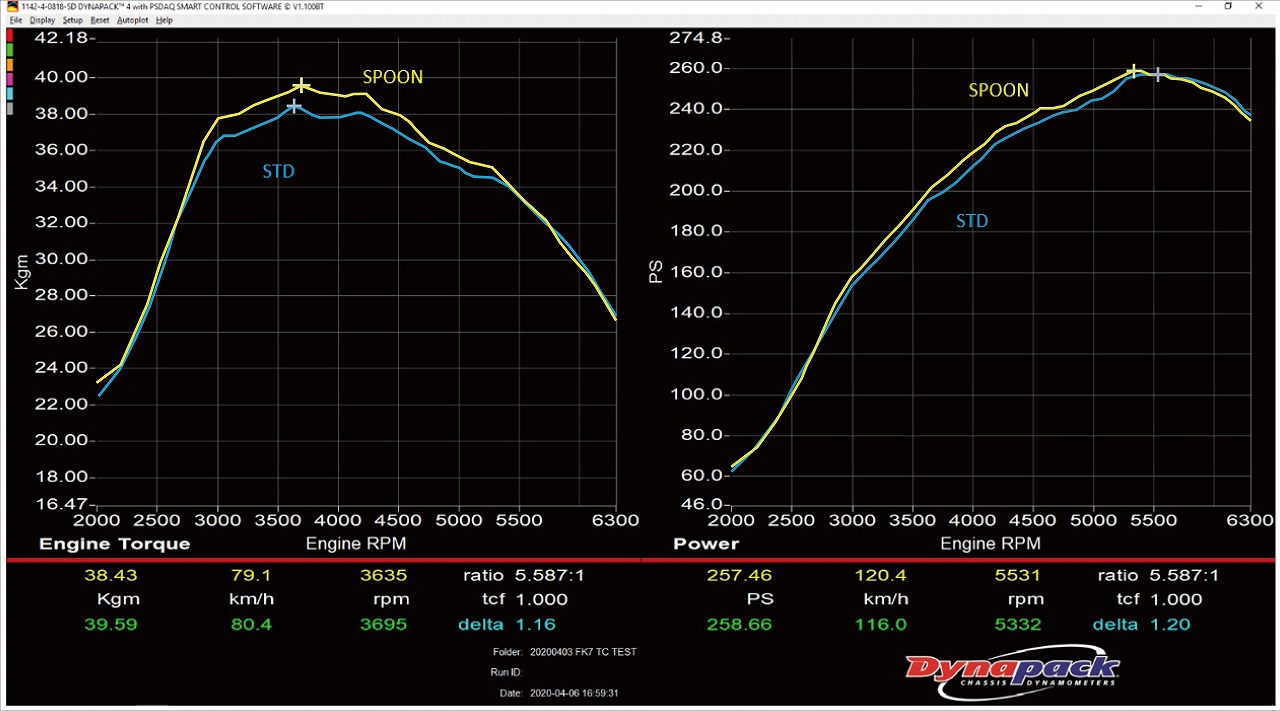
Task: Click the Engine Torque graph title
Action: pos(114,544)
